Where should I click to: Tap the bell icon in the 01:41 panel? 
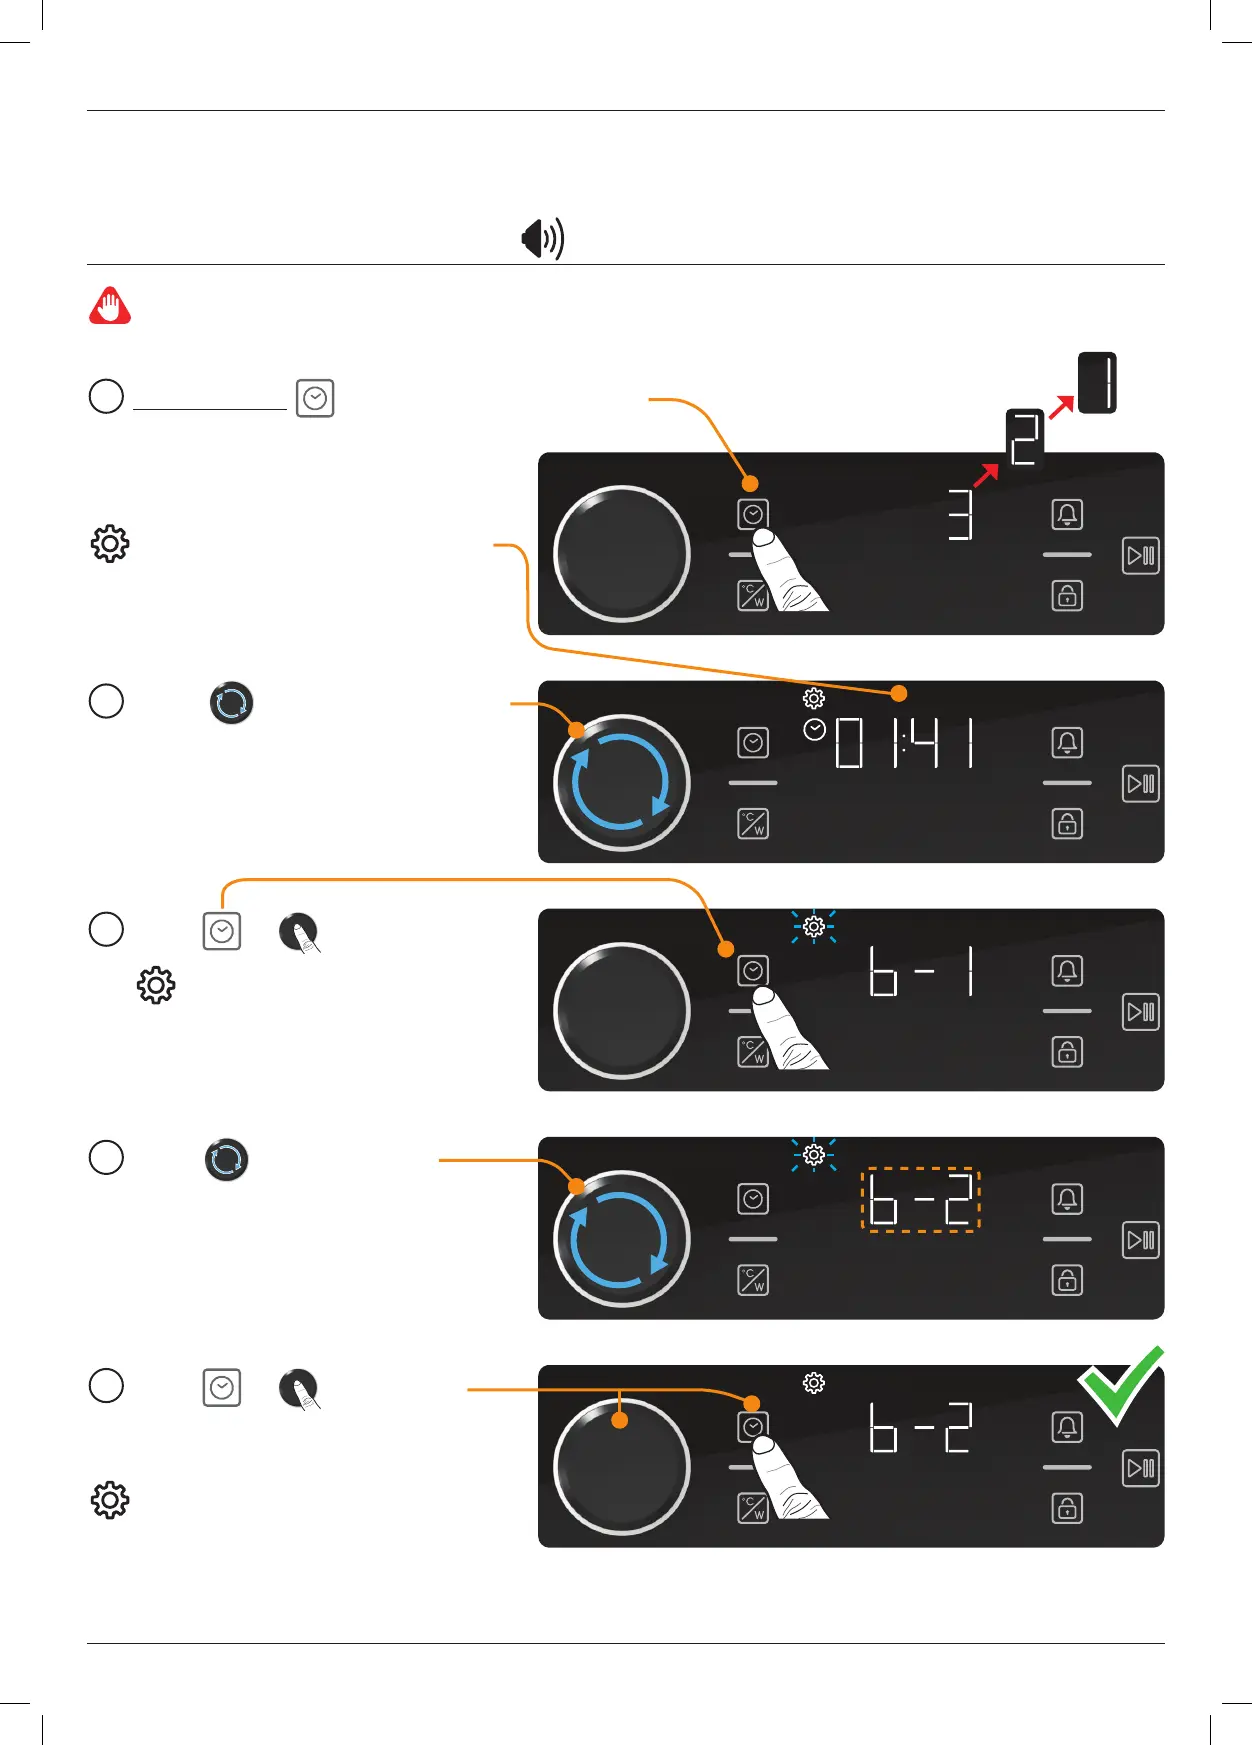point(1067,743)
